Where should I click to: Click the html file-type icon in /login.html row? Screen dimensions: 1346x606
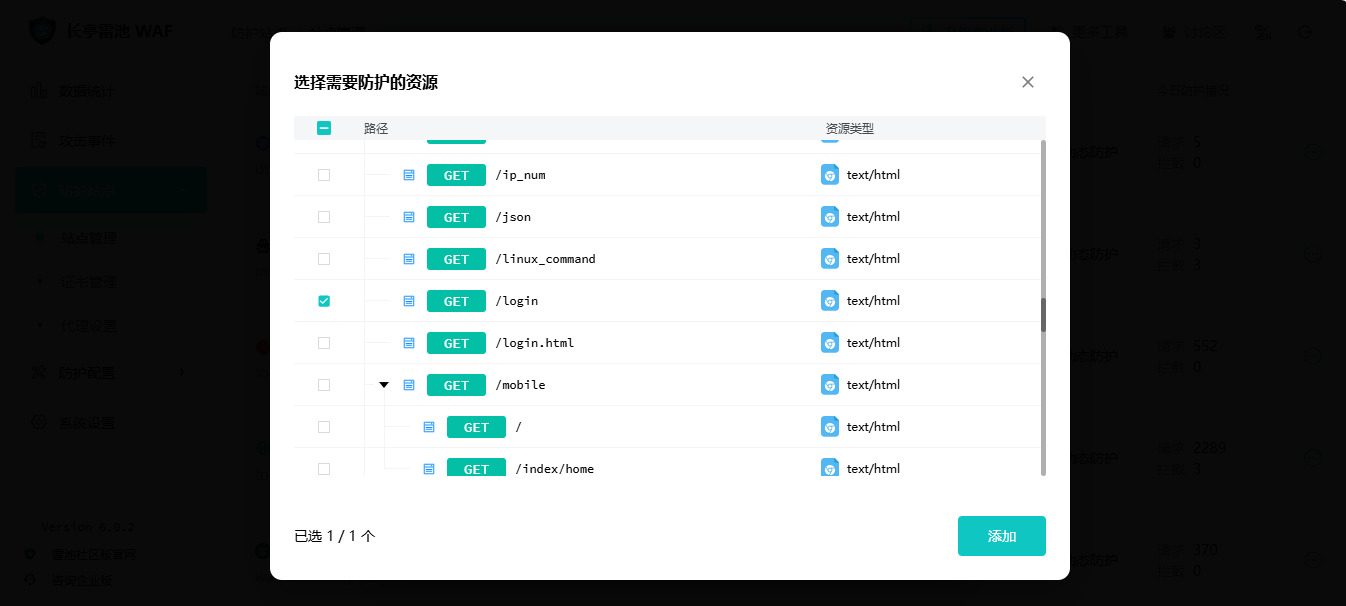click(x=830, y=343)
